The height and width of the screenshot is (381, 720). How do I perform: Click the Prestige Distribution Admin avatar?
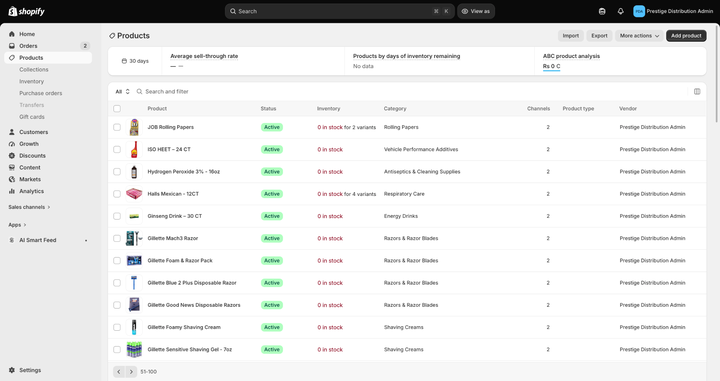639,11
